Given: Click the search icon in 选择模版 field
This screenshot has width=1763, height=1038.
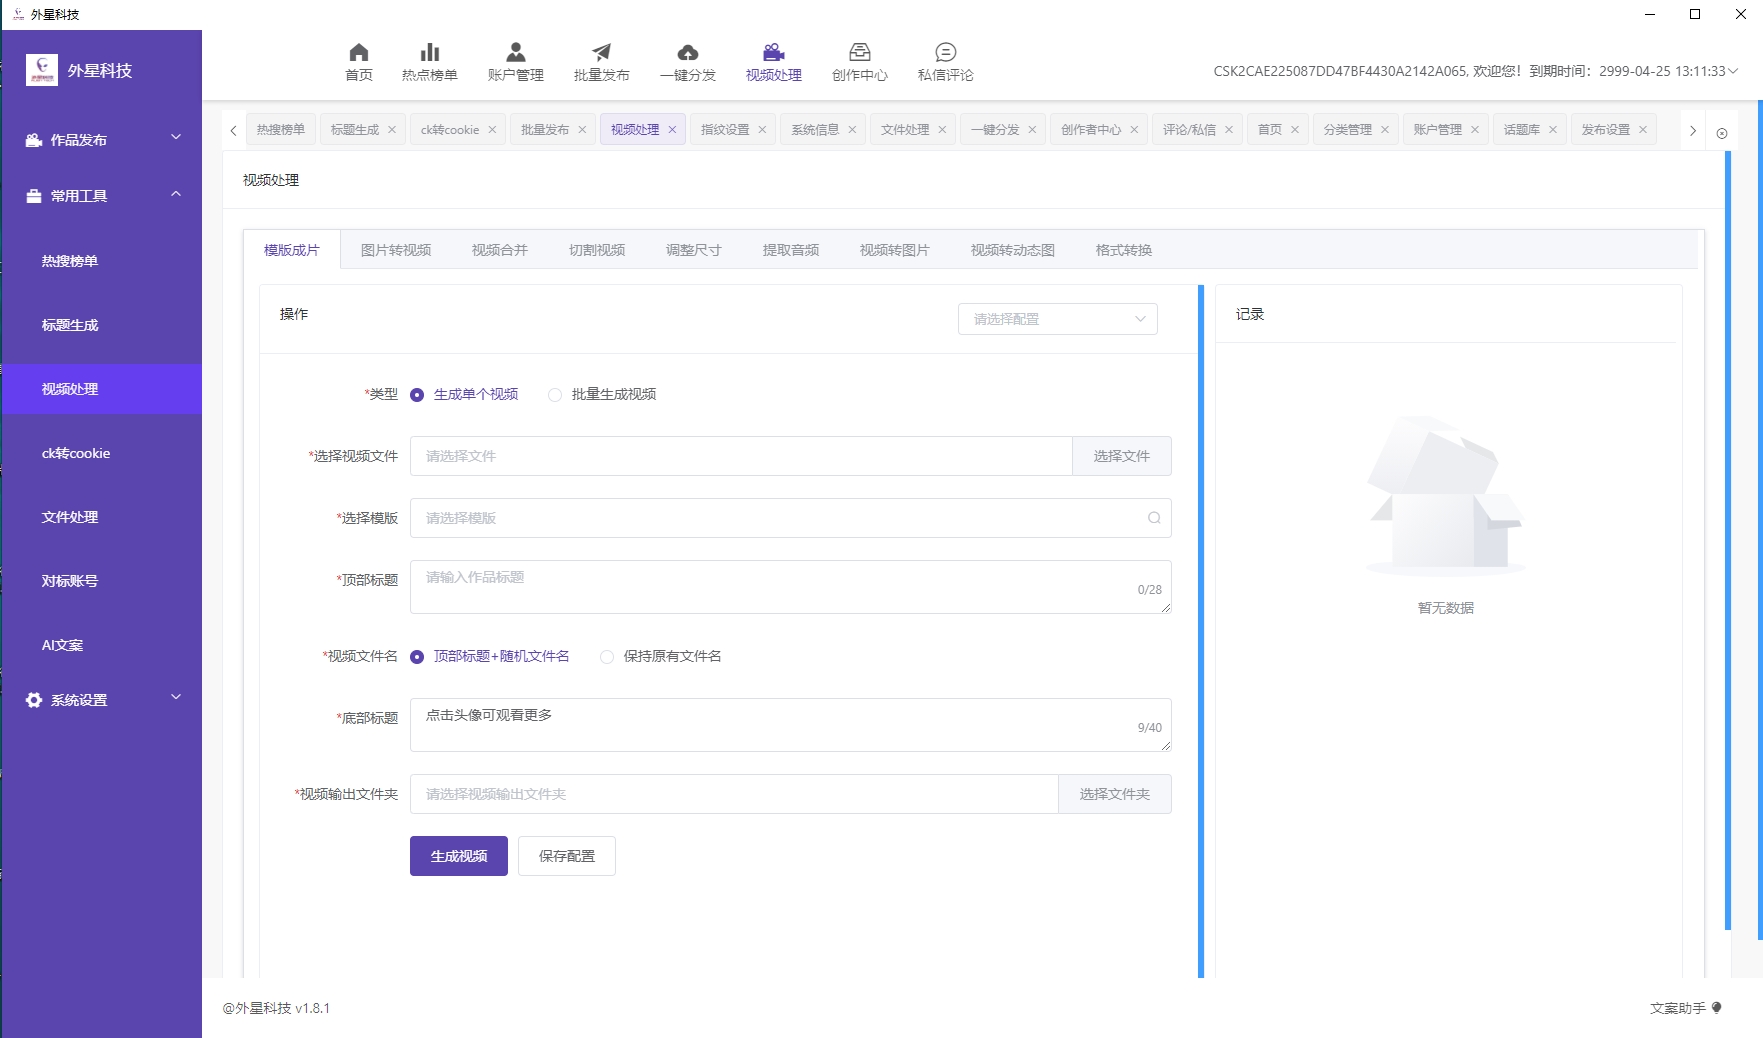Looking at the screenshot, I should point(1154,518).
